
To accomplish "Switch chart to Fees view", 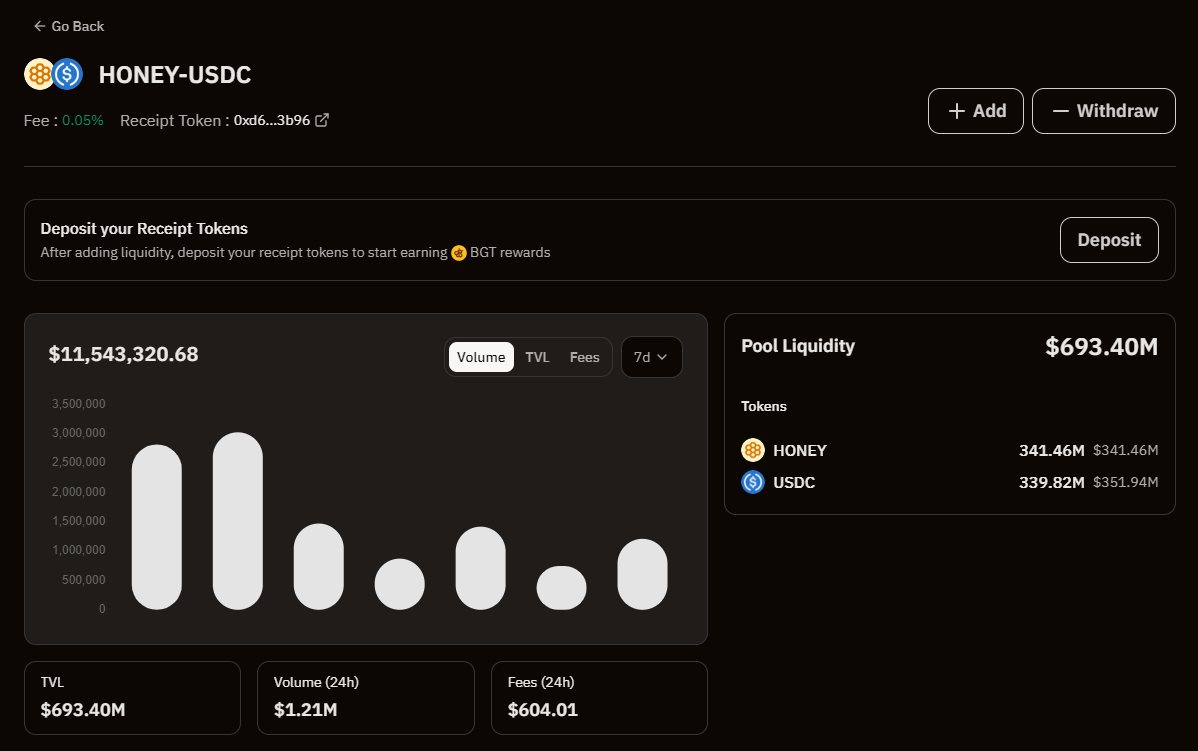I will pyautogui.click(x=585, y=357).
